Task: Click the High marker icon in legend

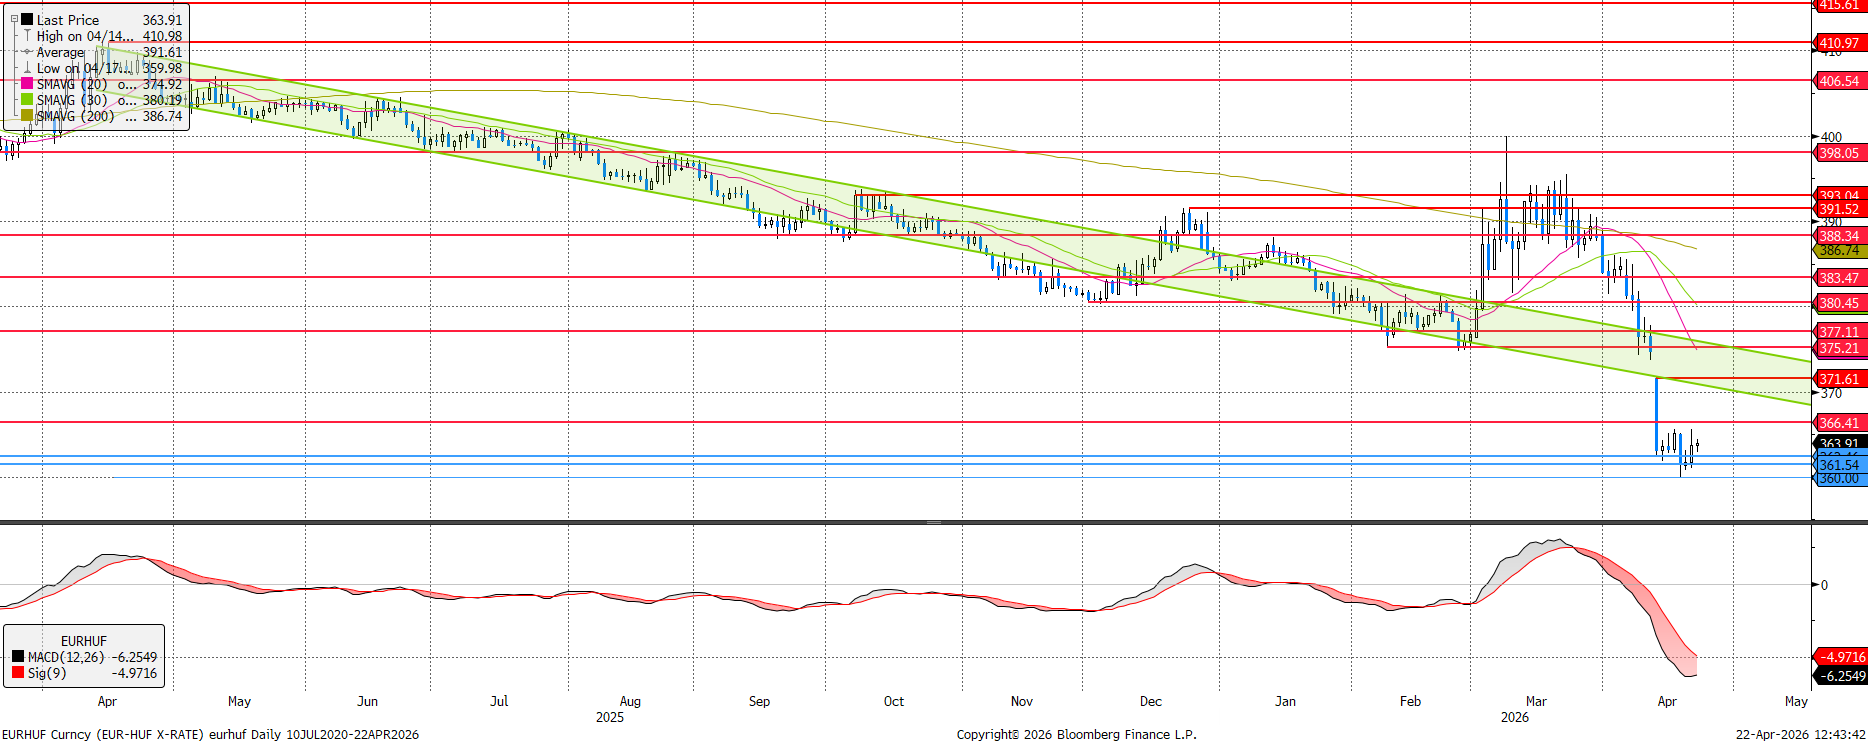Action: [x=27, y=36]
